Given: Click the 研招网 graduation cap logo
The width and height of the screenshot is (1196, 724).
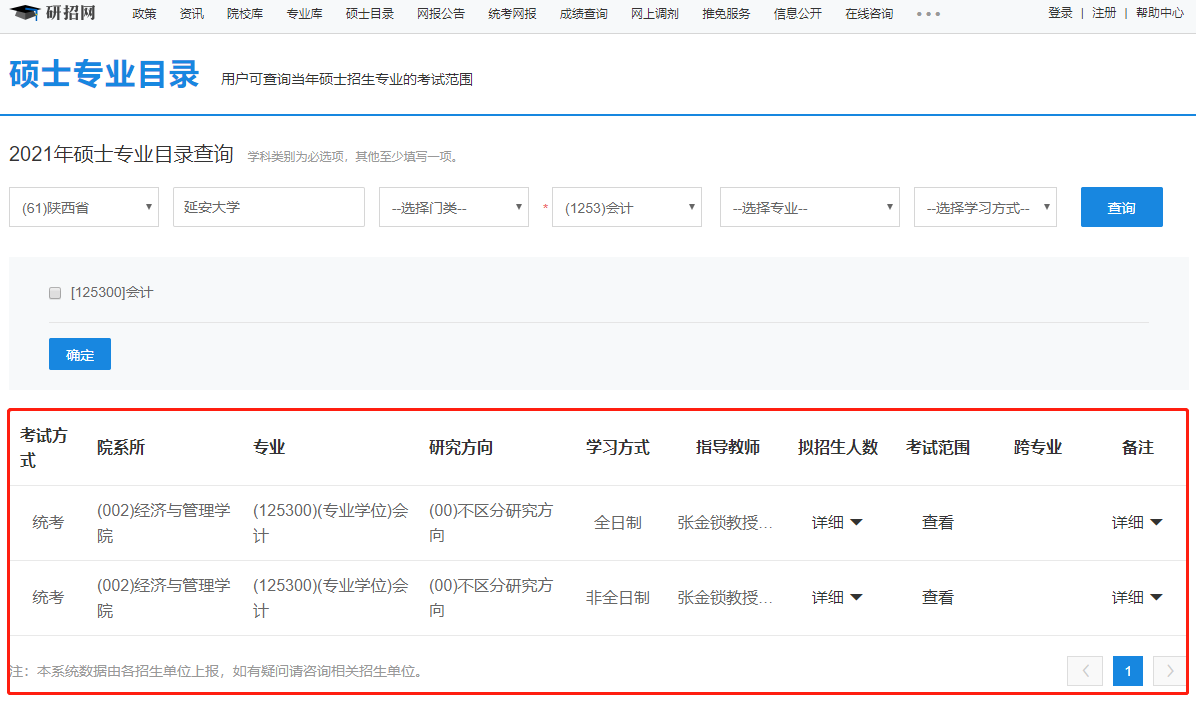Looking at the screenshot, I should [x=53, y=12].
